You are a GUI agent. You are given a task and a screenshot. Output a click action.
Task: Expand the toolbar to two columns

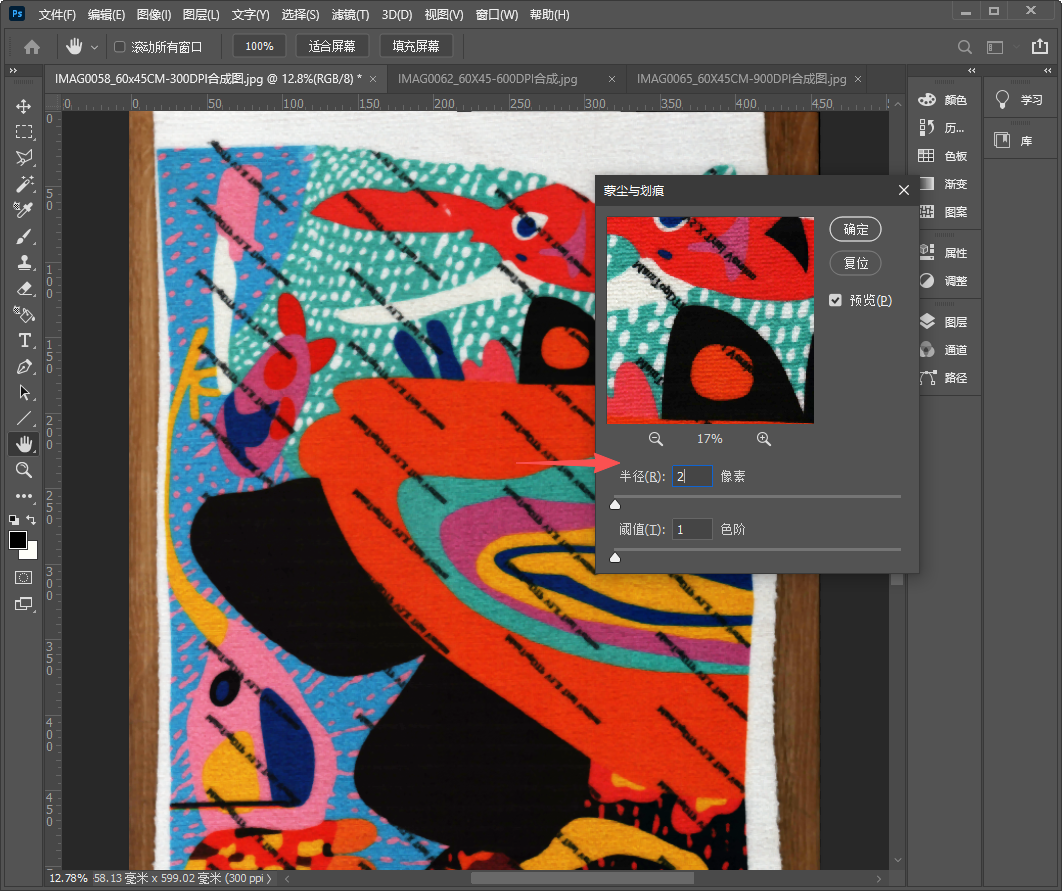(x=13, y=70)
